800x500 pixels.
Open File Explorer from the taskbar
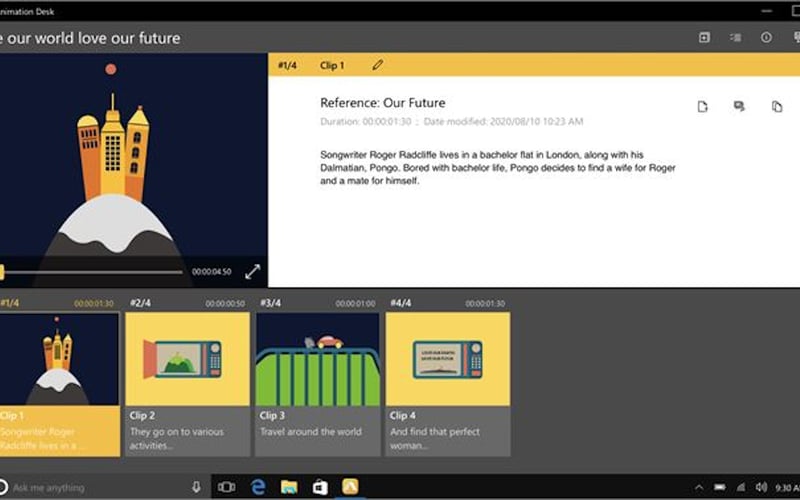point(289,487)
